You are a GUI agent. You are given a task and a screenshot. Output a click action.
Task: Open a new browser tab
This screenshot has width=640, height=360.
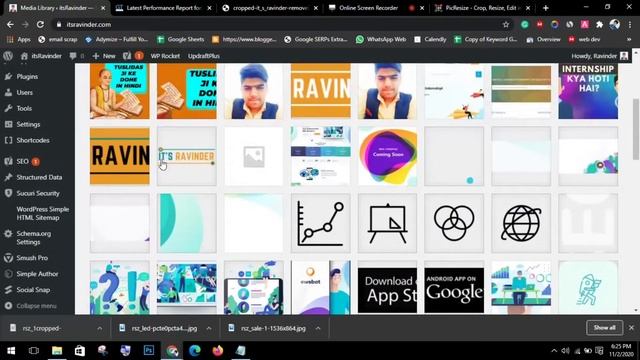pyautogui.click(x=545, y=8)
